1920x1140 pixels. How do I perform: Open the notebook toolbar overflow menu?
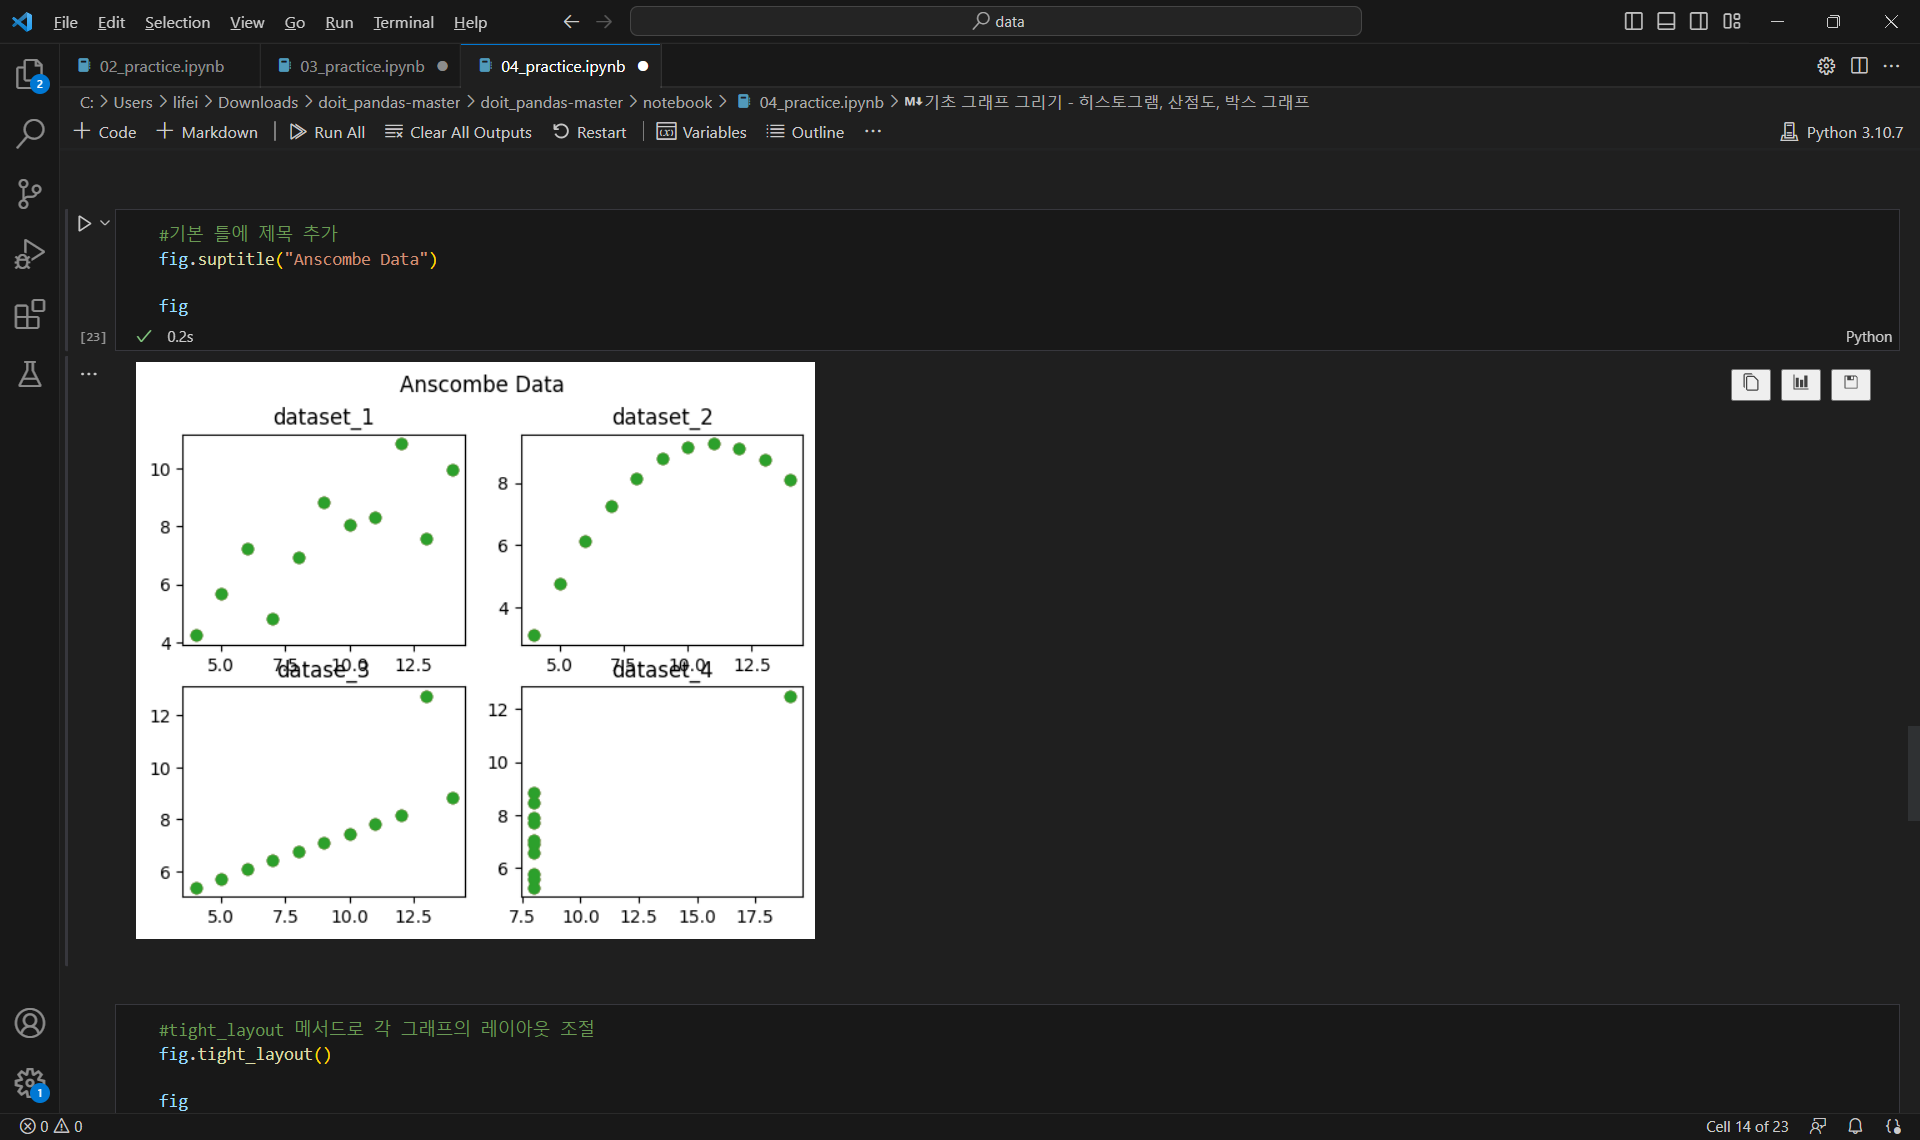[873, 132]
